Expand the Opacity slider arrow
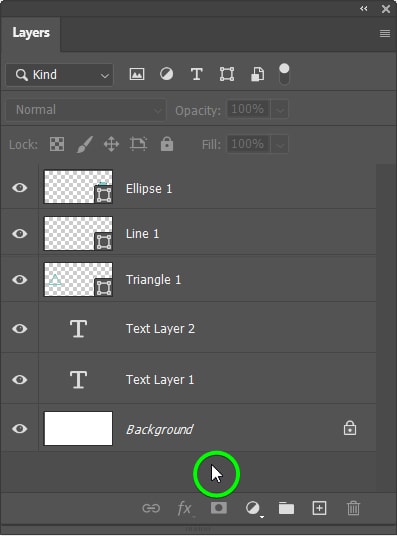 coord(280,110)
